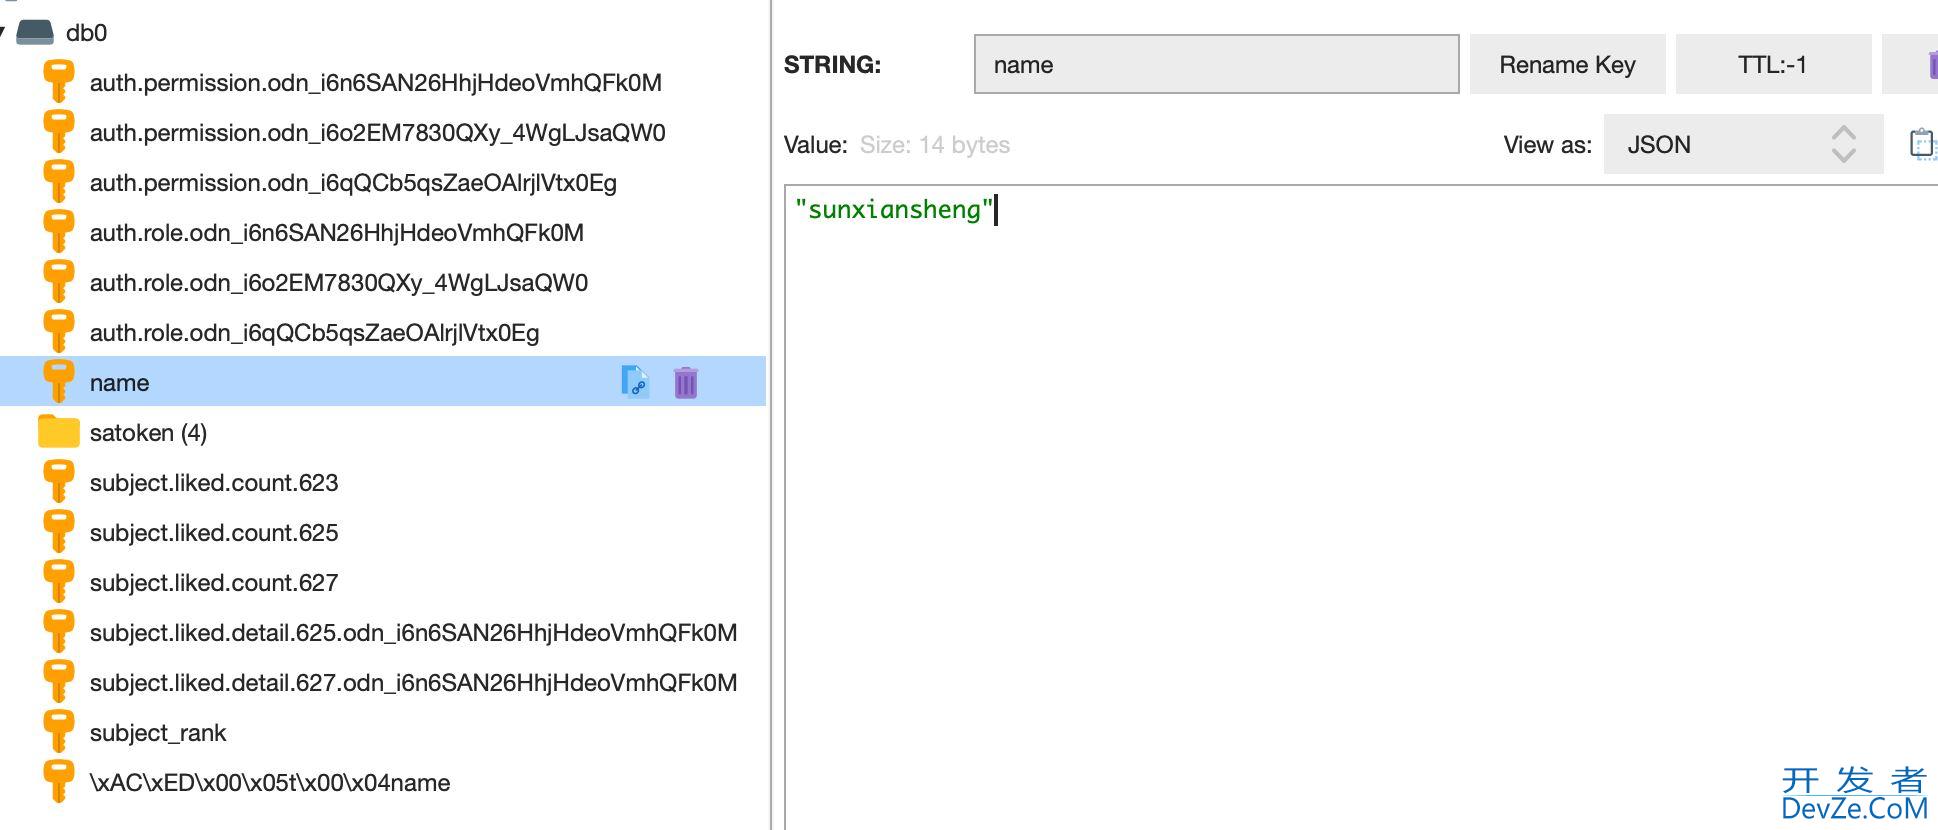The image size is (1938, 830).
Task: Click the Rename Key button
Action: pos(1567,64)
